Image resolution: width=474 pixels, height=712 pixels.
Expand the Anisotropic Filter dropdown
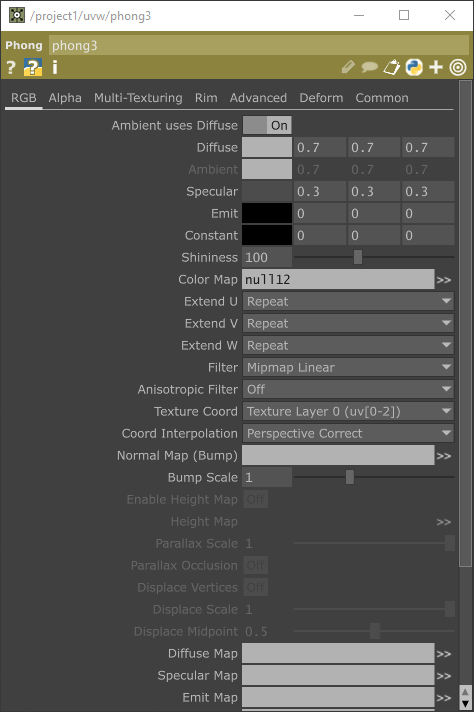tap(348, 390)
